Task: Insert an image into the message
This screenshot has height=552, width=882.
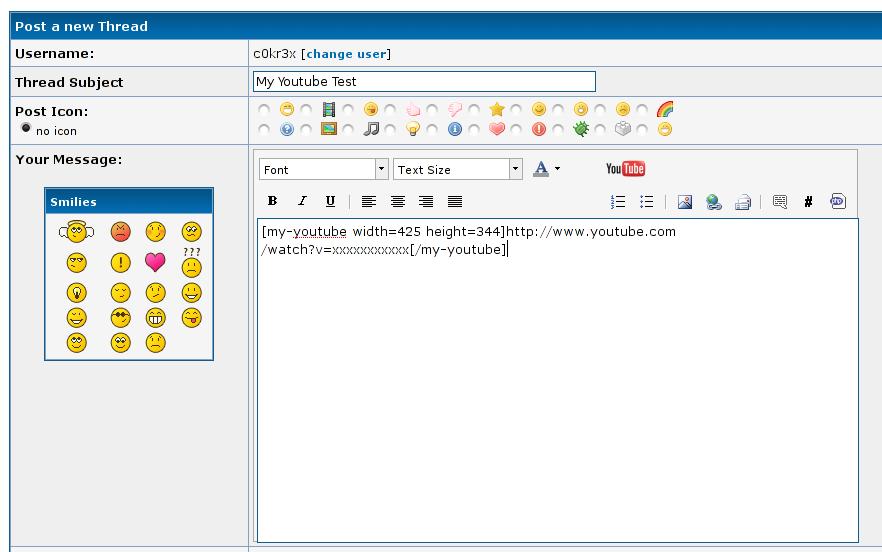Action: (x=685, y=201)
